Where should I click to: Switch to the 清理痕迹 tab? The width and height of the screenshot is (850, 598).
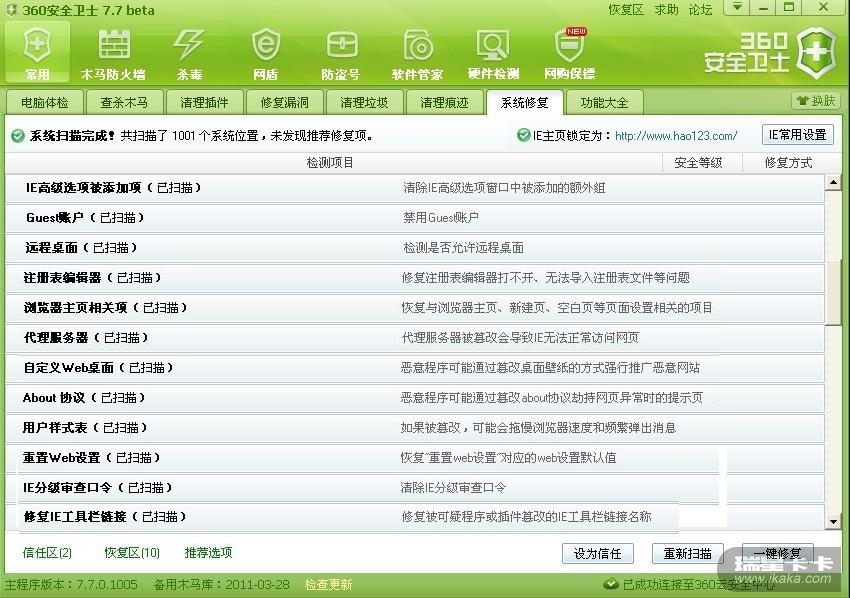click(445, 102)
